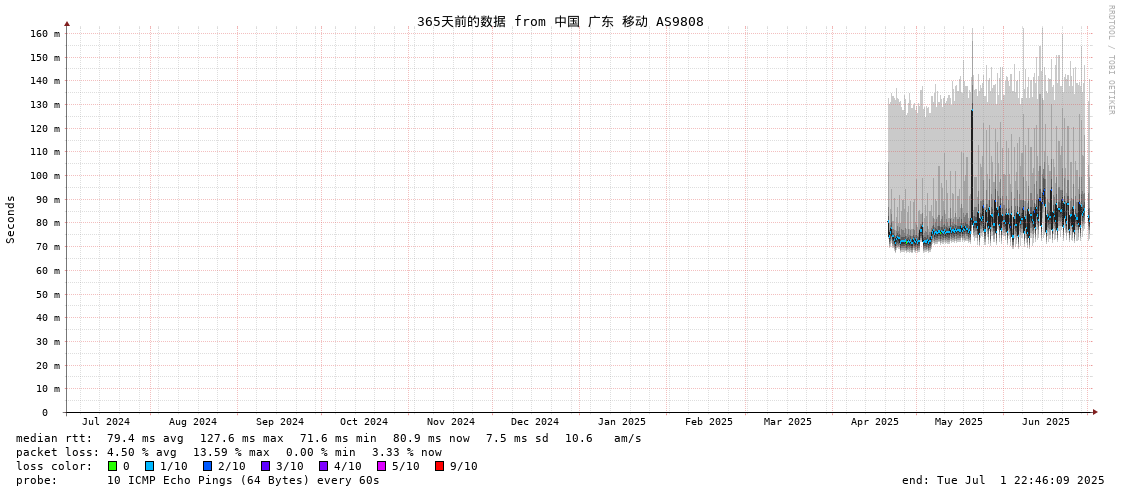1121x494 pixels.
Task: Click the '110 m' y-axis label
Action: point(45,152)
